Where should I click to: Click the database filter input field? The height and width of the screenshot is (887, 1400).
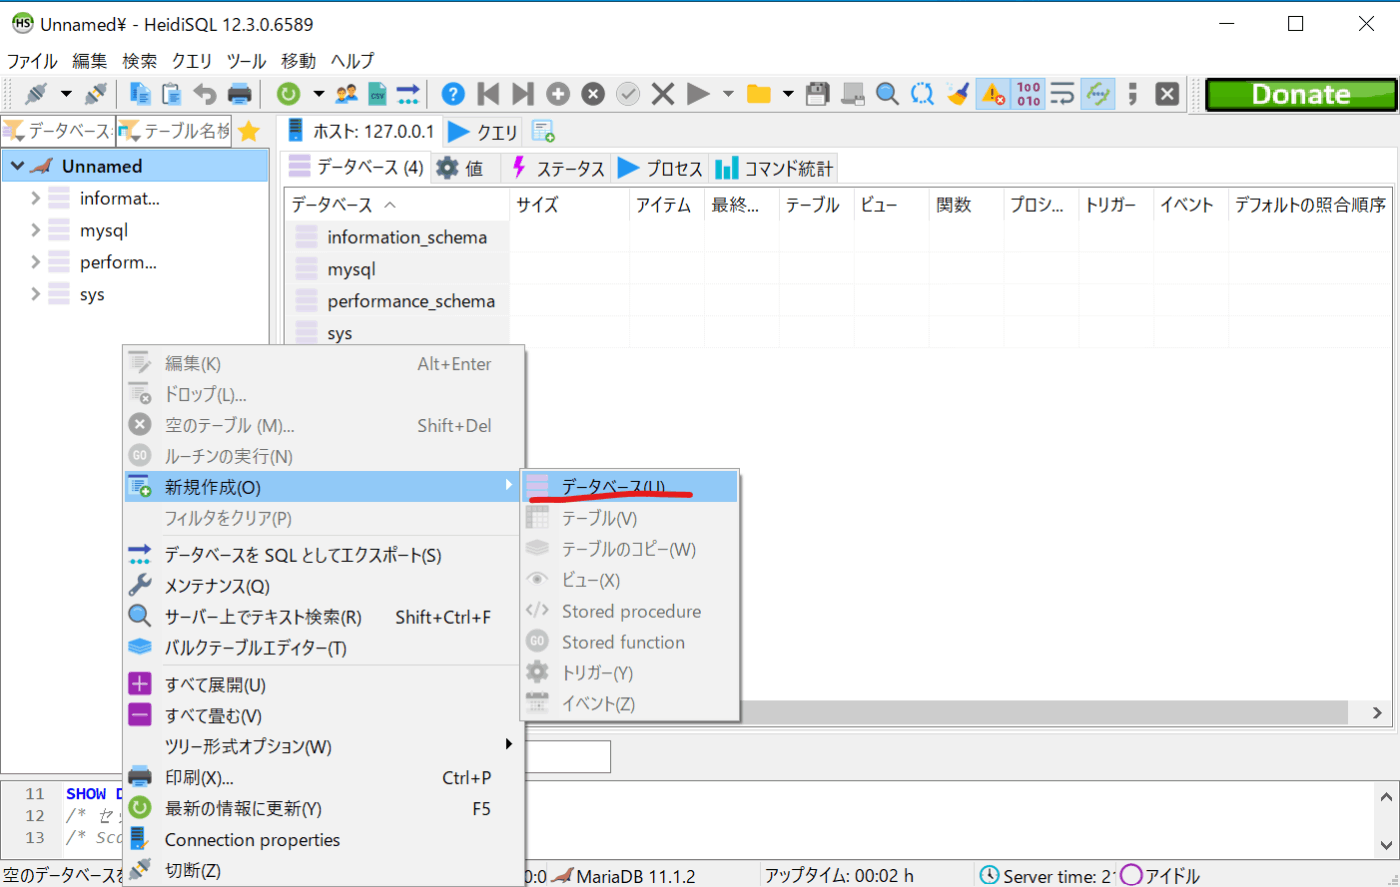[x=58, y=130]
